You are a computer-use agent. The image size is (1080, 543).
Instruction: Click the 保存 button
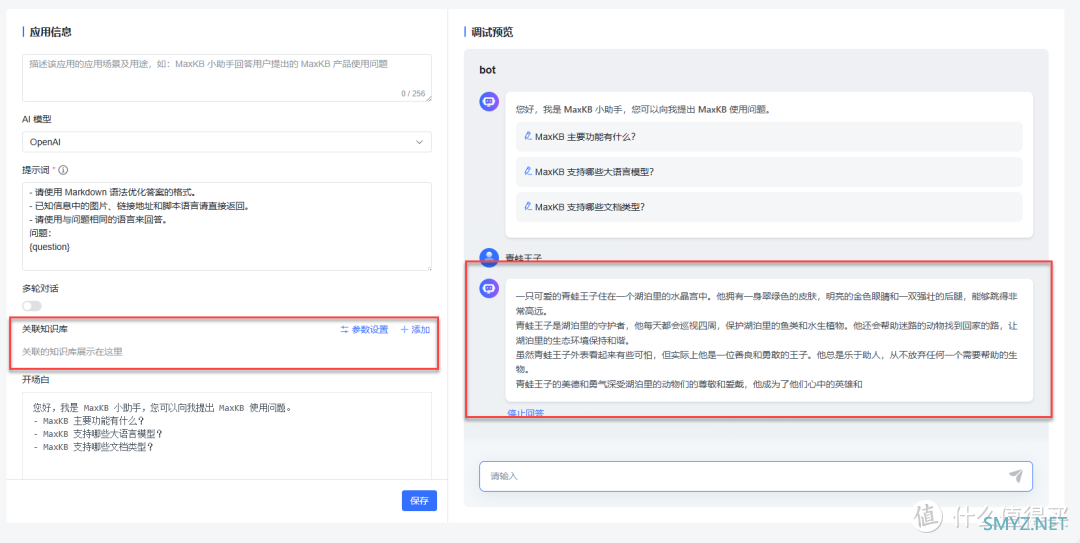point(419,501)
